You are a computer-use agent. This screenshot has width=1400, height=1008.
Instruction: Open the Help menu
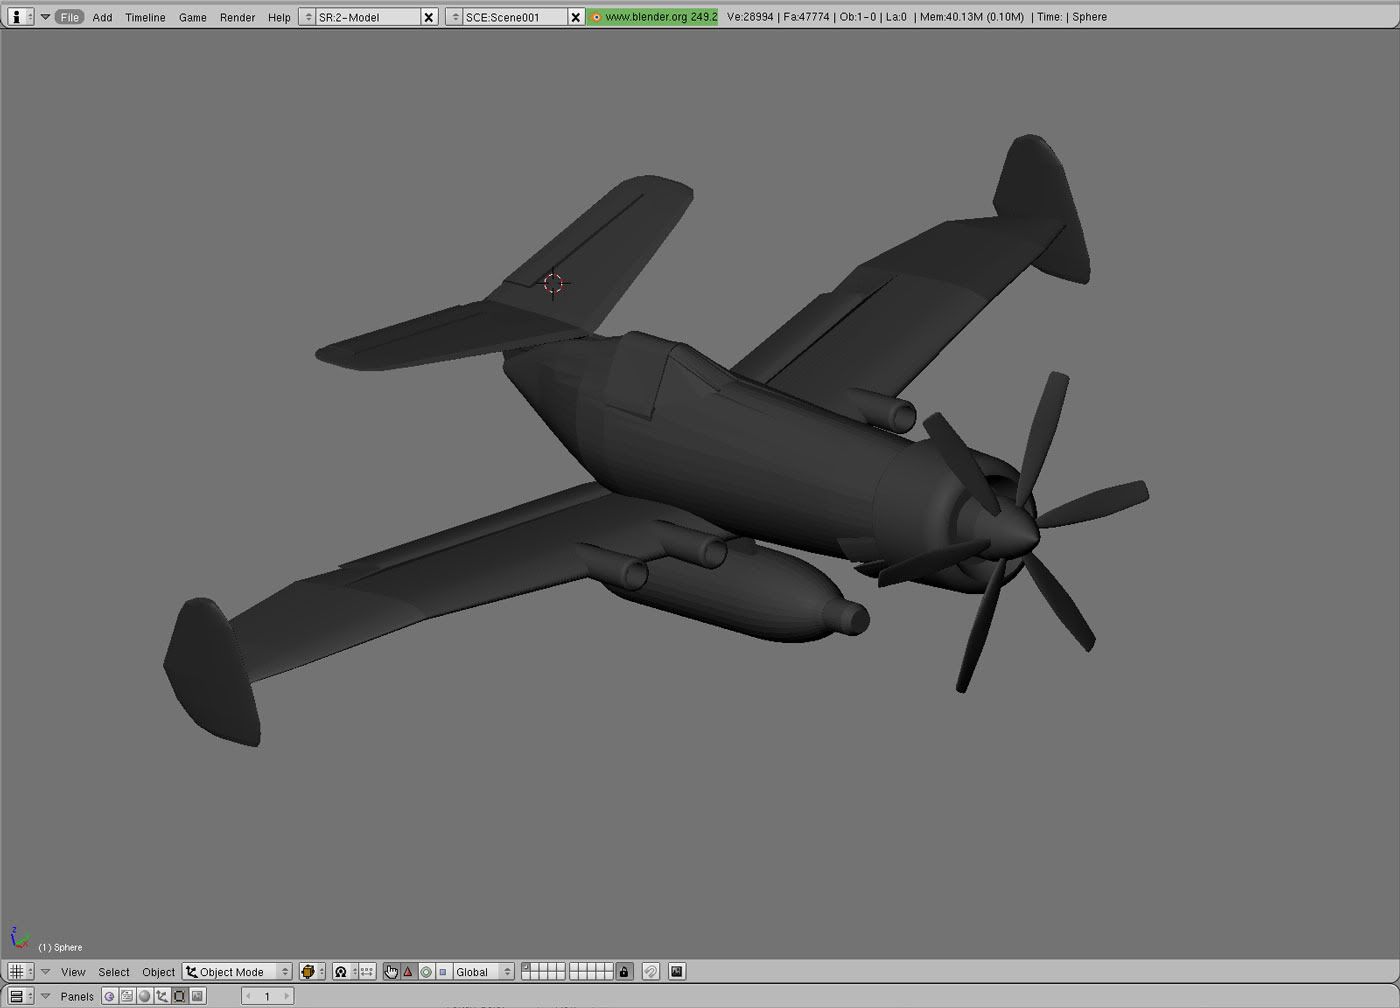[x=279, y=17]
